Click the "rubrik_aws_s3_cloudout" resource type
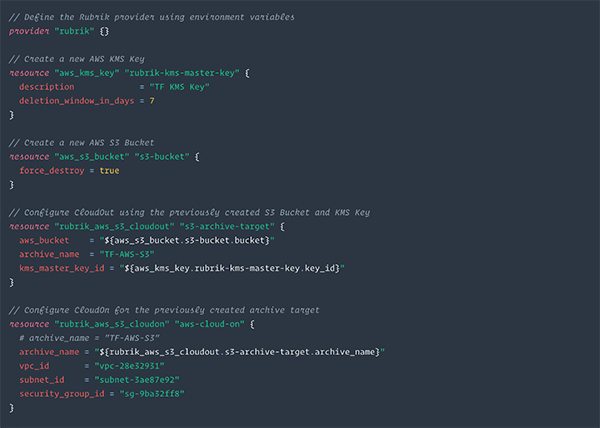600x428 pixels. [x=114, y=226]
